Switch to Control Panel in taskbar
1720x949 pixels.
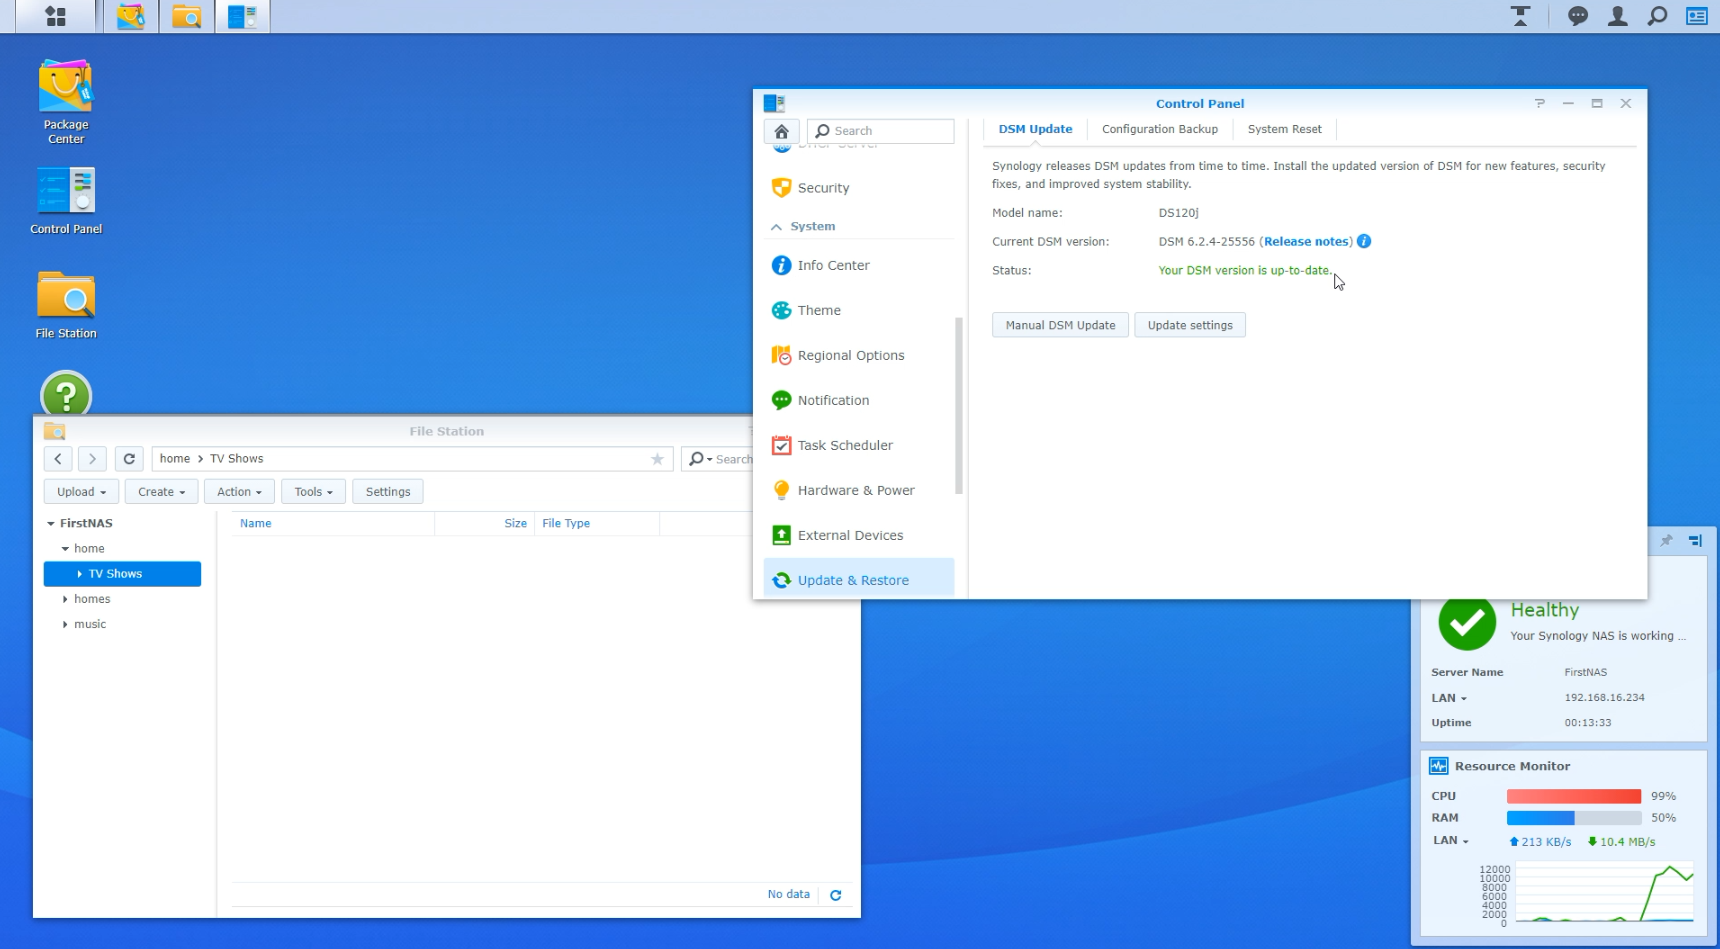tap(242, 16)
